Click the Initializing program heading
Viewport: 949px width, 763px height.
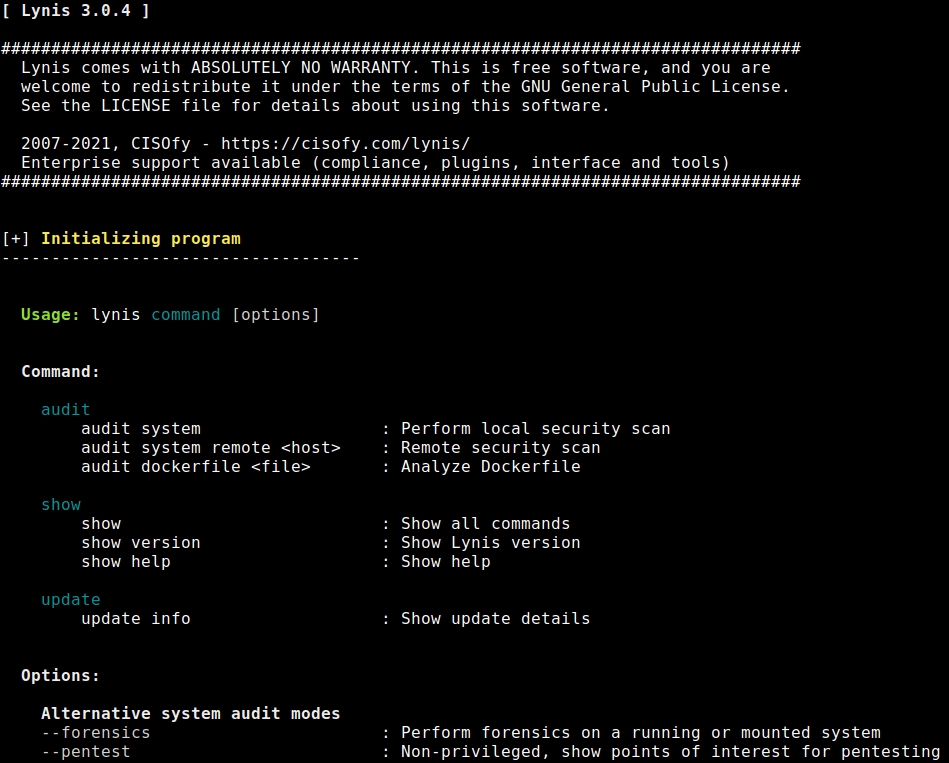coord(140,239)
